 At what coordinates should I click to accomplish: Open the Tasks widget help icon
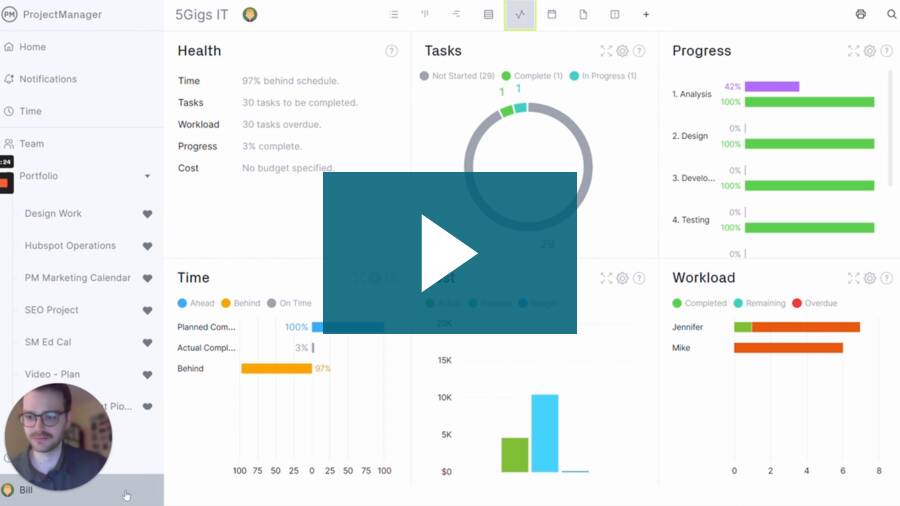coord(639,51)
